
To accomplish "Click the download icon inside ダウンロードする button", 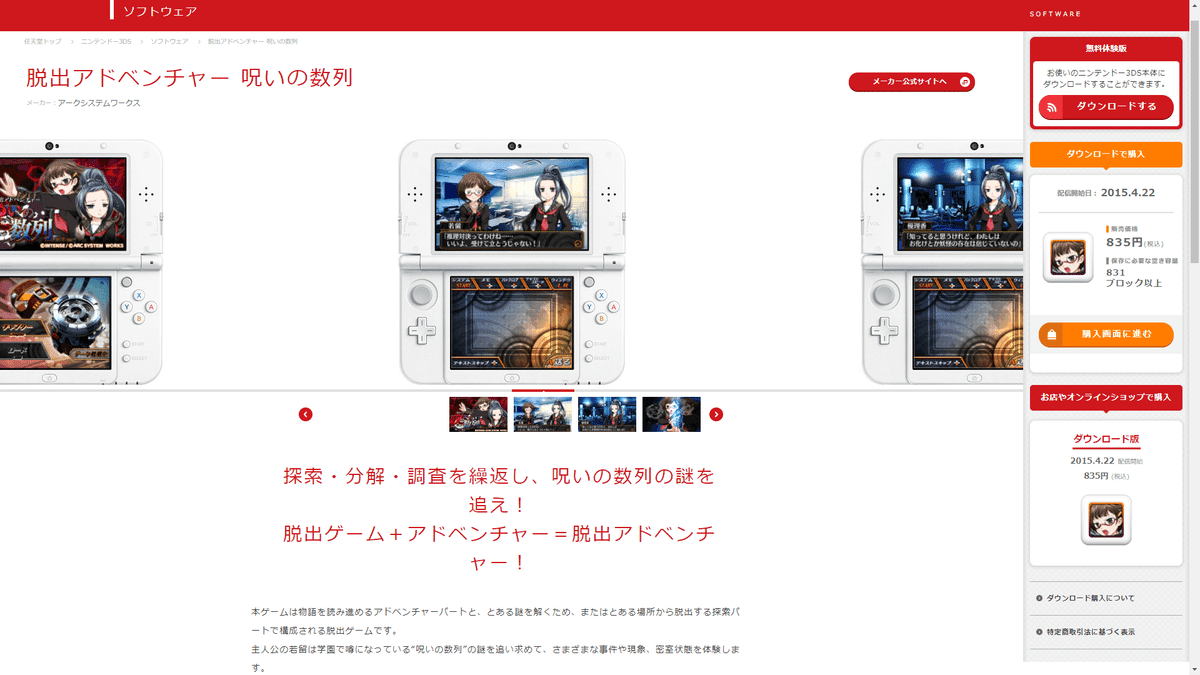I will tap(1051, 107).
